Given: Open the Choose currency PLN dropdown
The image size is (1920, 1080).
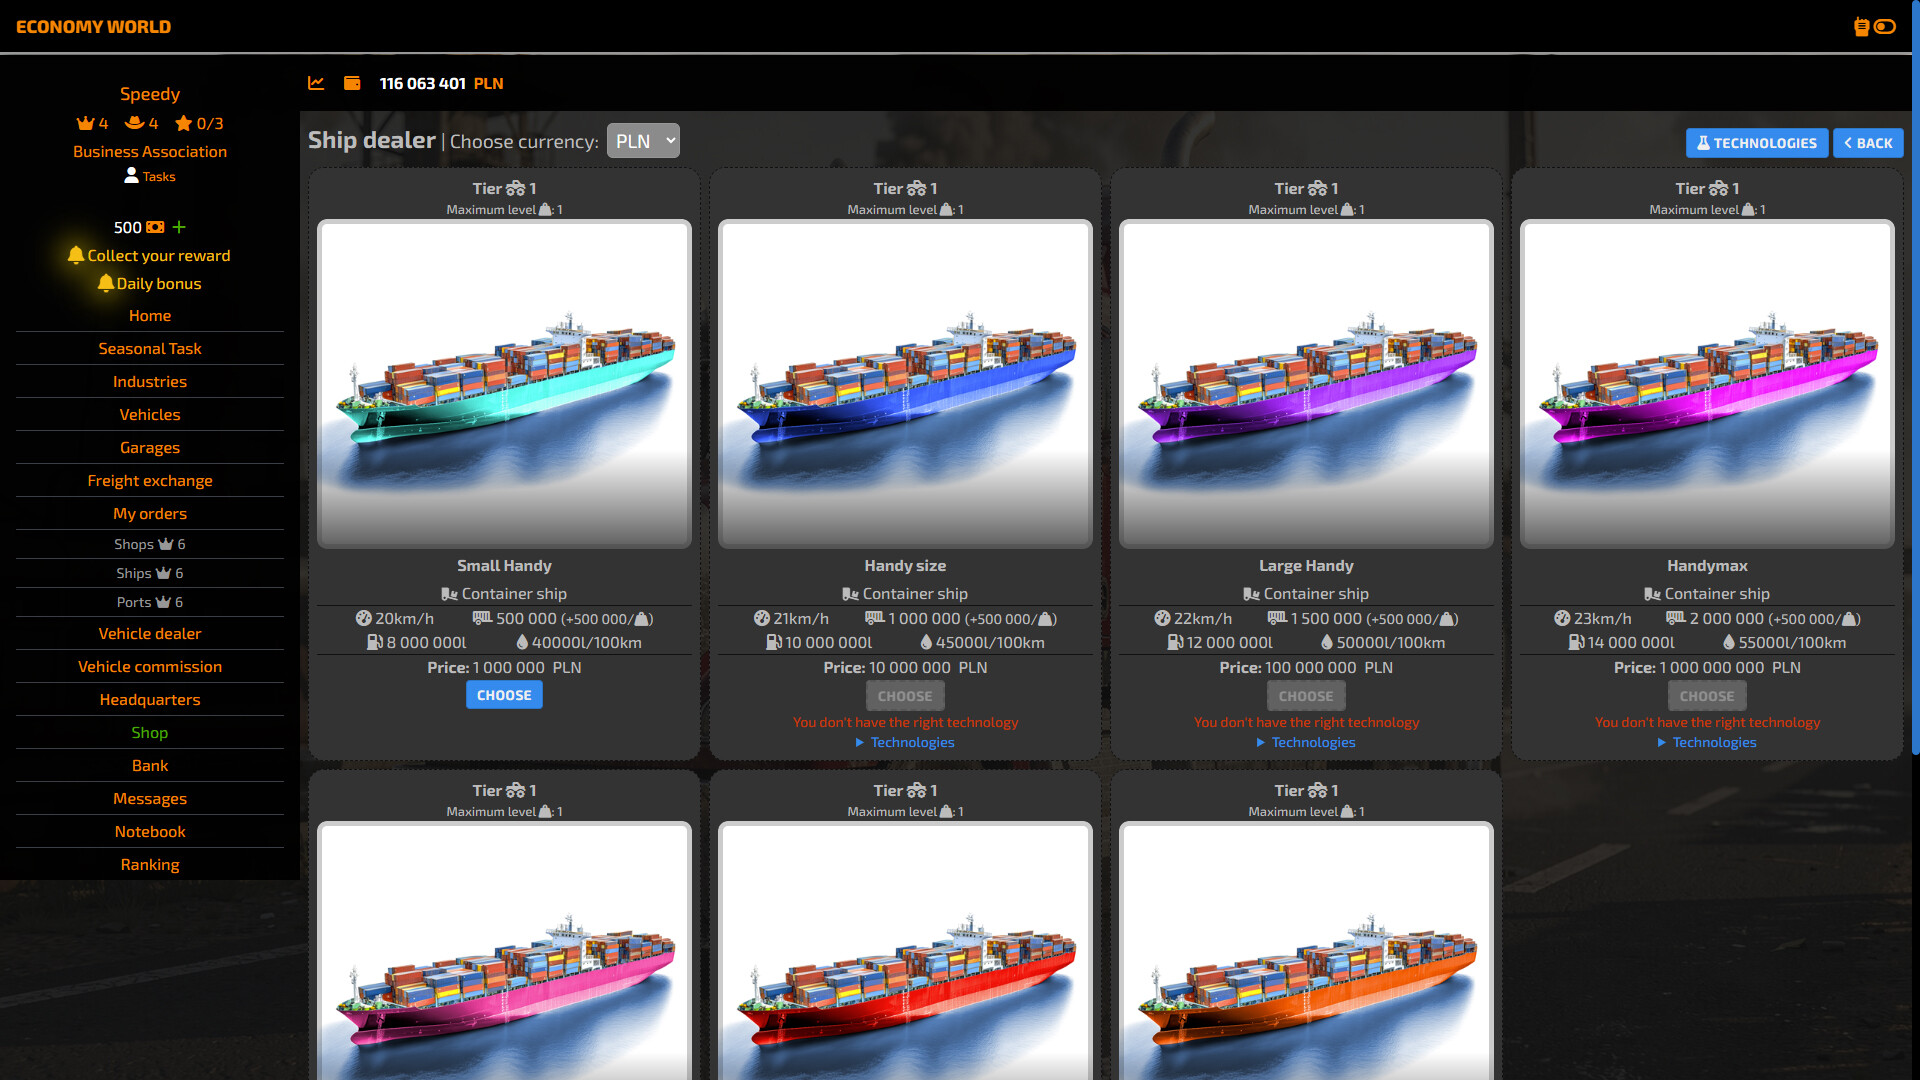Looking at the screenshot, I should tap(643, 141).
